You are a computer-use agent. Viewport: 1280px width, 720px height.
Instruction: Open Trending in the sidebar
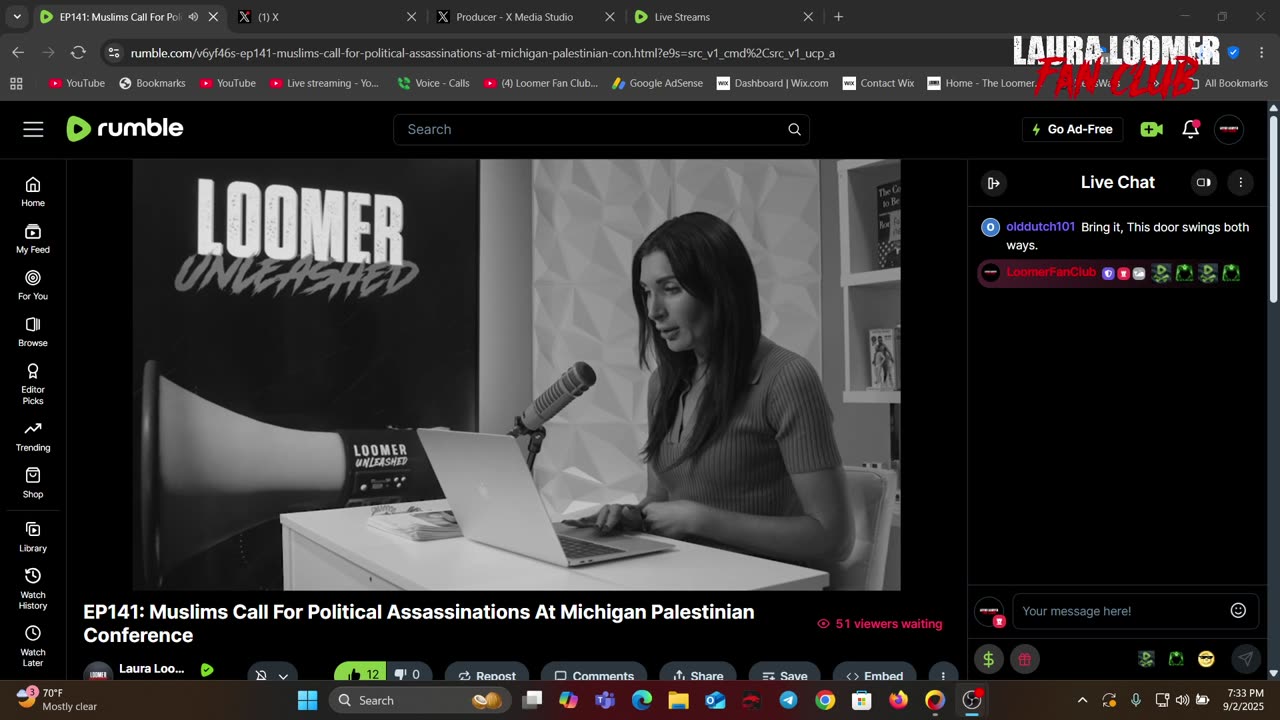33,437
